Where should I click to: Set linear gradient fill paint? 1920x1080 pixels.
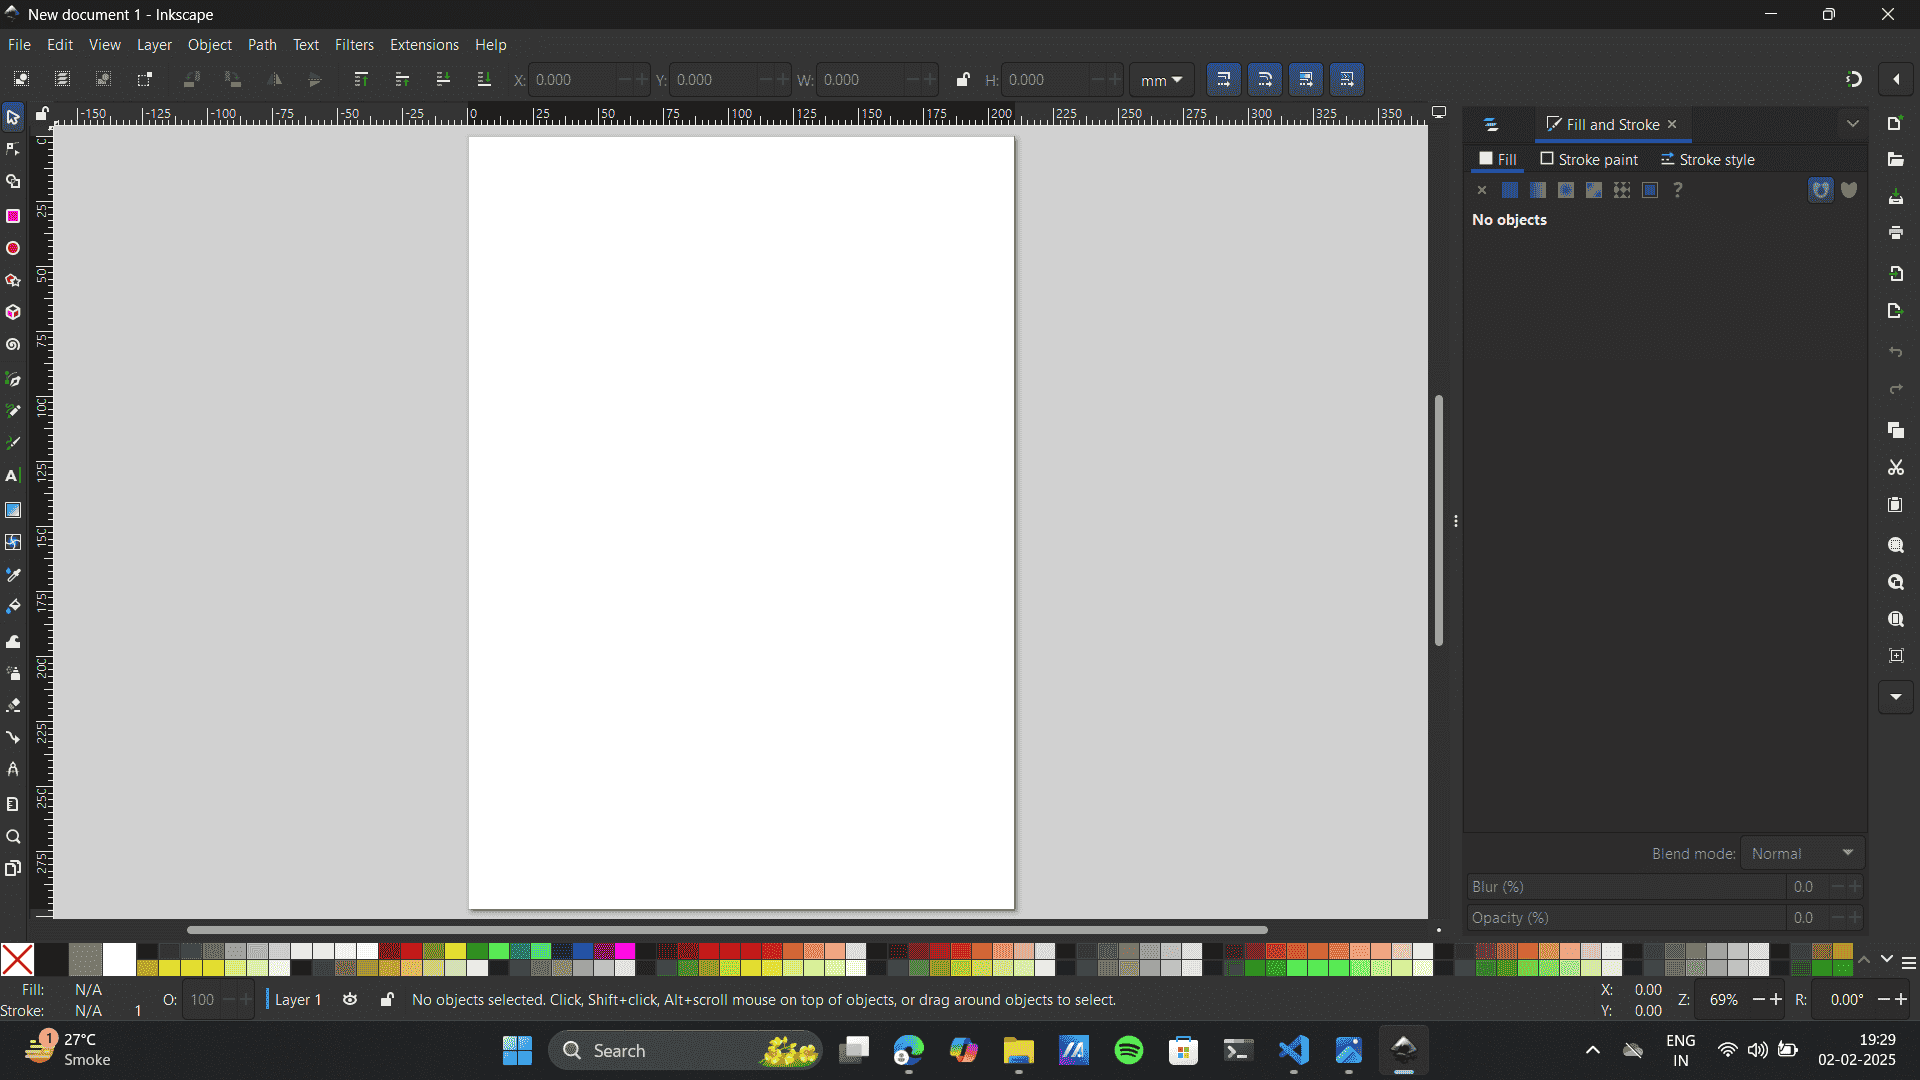click(x=1538, y=190)
